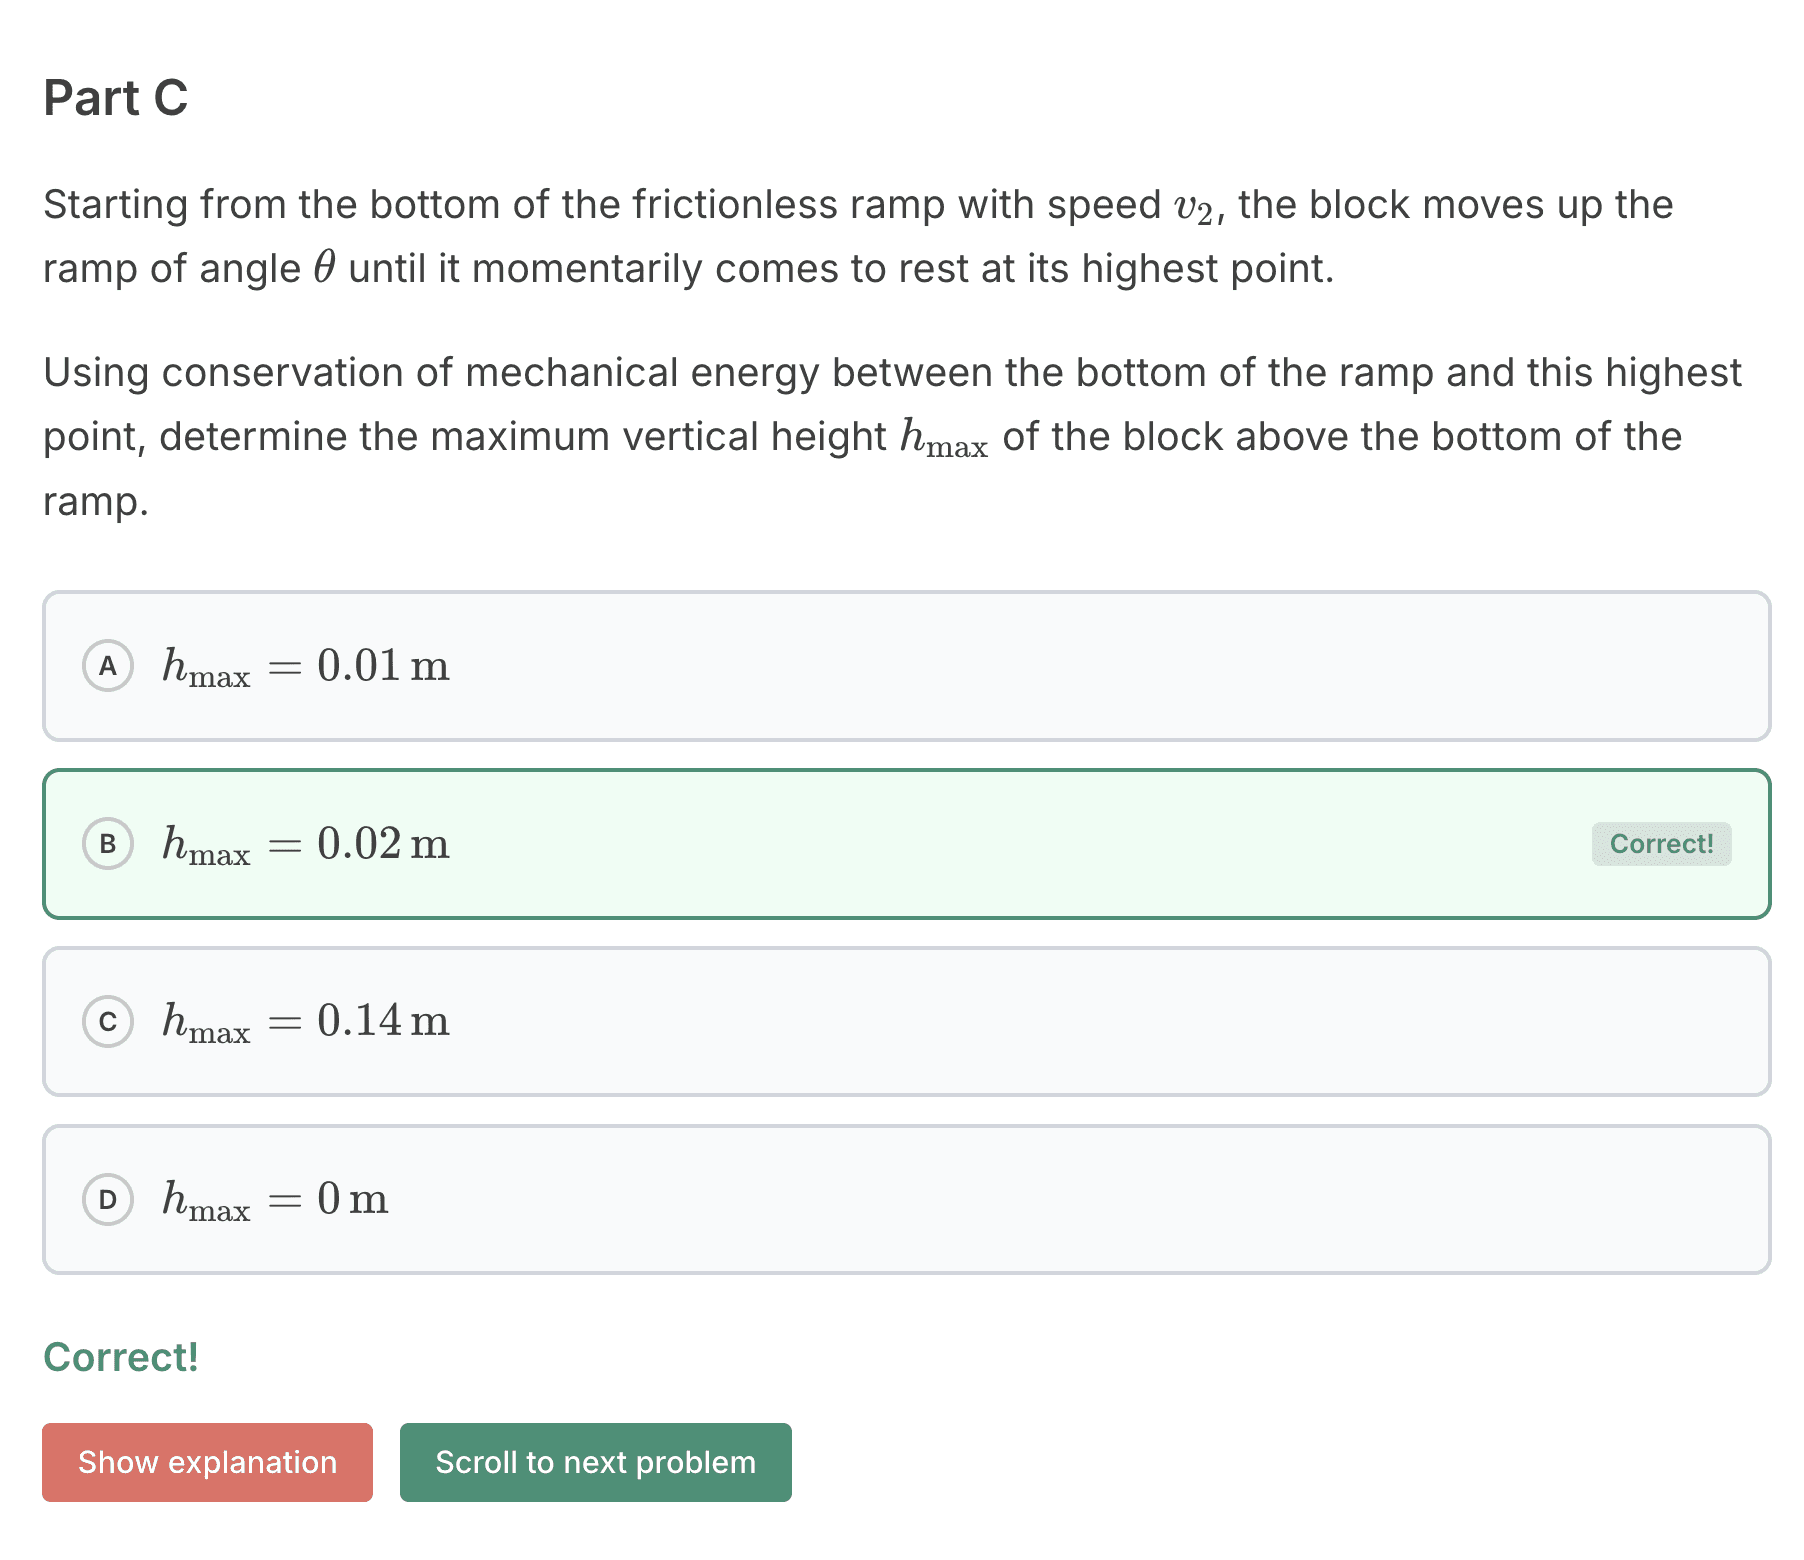Click the circled letter C icon
The image size is (1804, 1560).
pyautogui.click(x=108, y=1021)
